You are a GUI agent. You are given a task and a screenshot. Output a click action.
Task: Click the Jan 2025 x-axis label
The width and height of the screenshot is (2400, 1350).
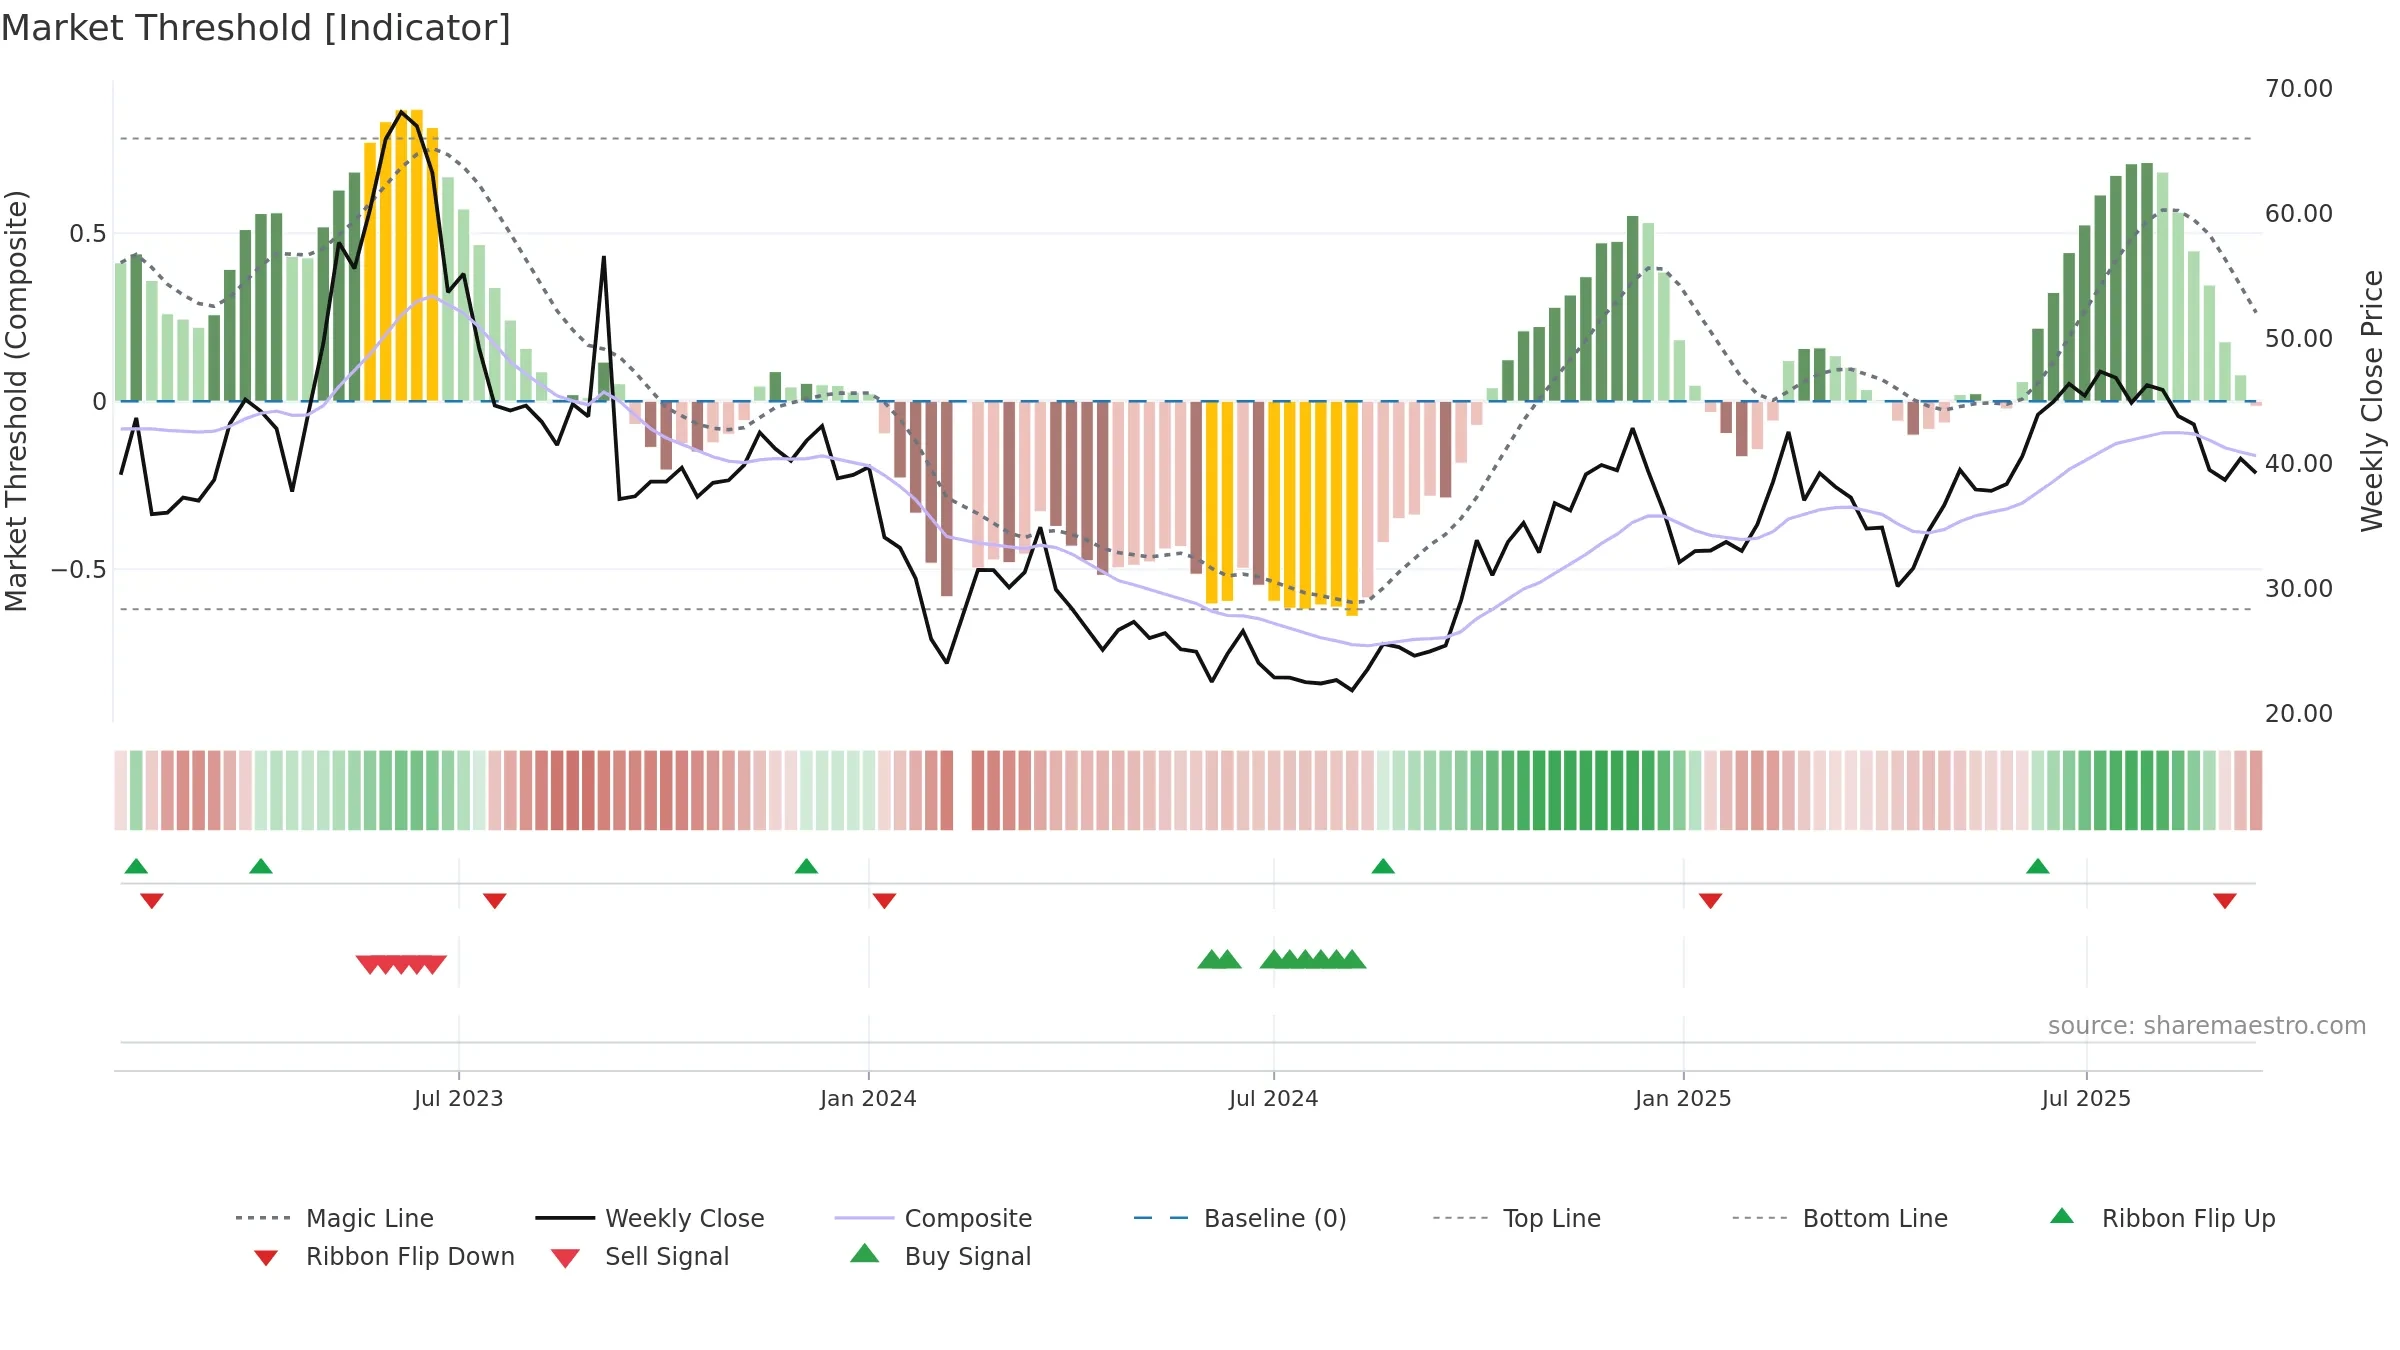(1683, 1099)
